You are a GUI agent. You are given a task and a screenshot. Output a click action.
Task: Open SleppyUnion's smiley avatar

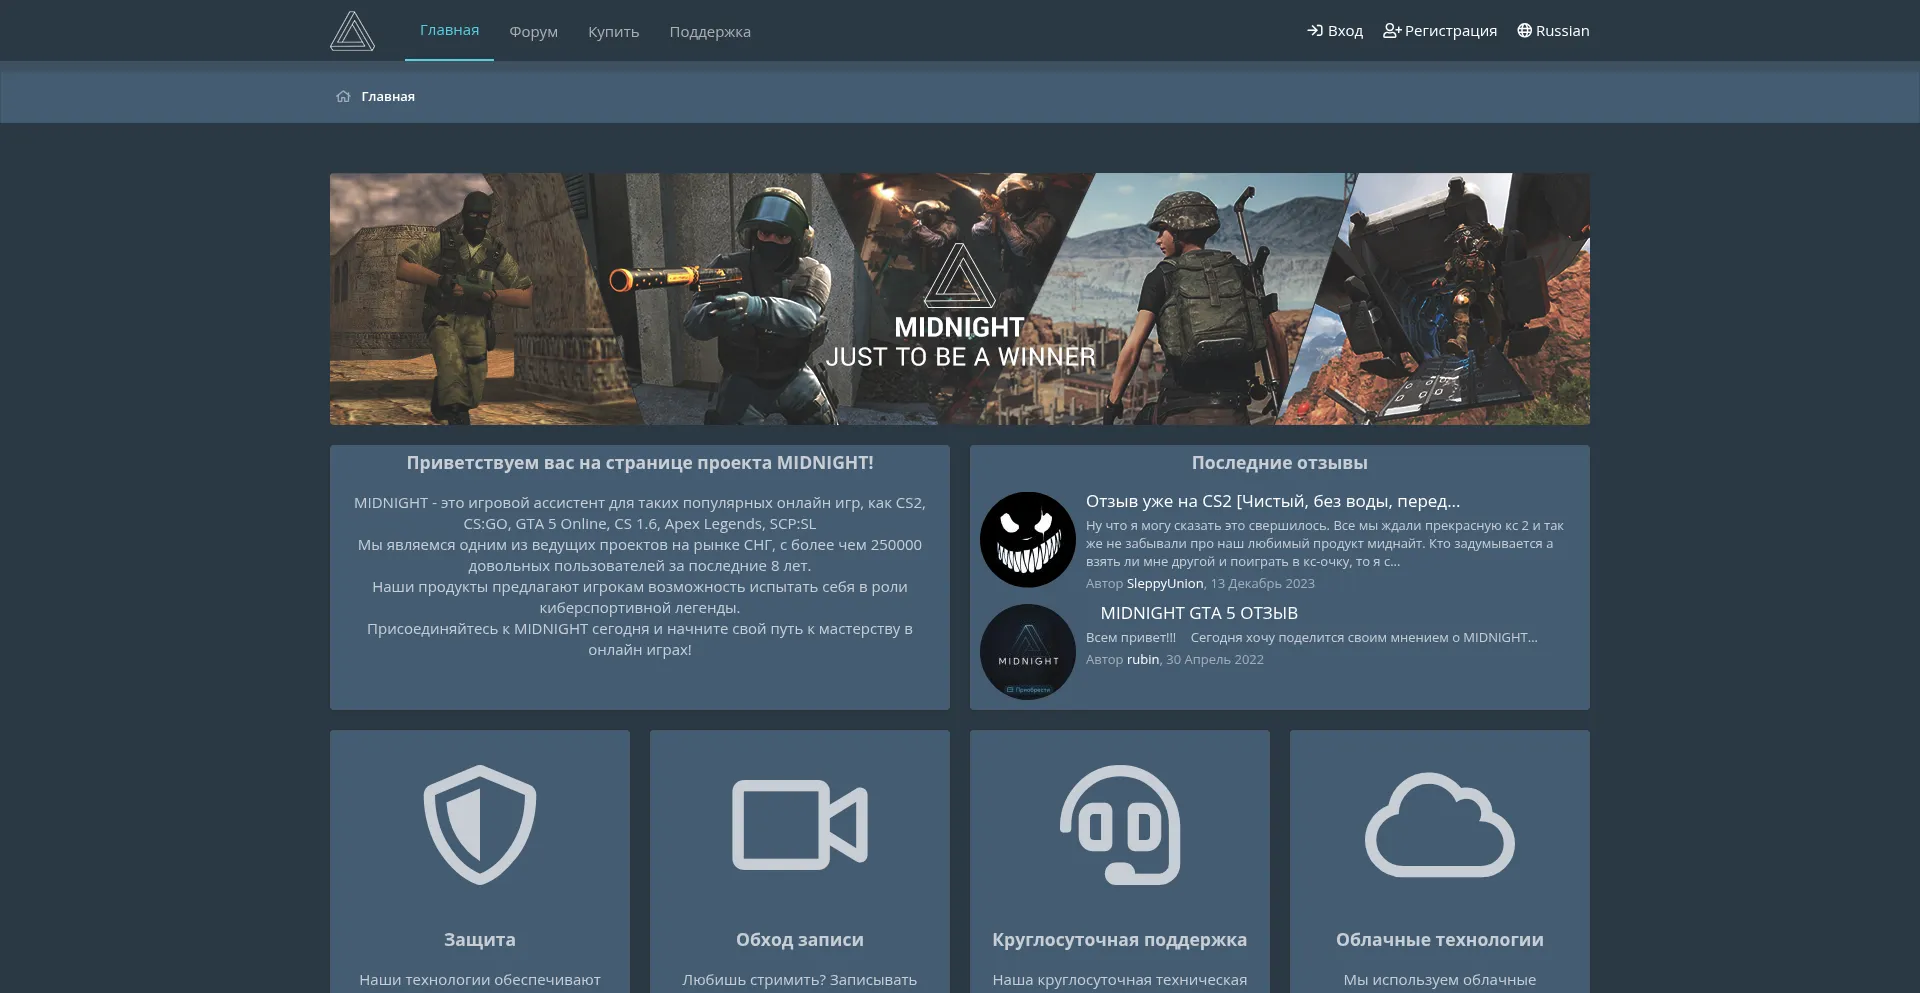coord(1028,540)
